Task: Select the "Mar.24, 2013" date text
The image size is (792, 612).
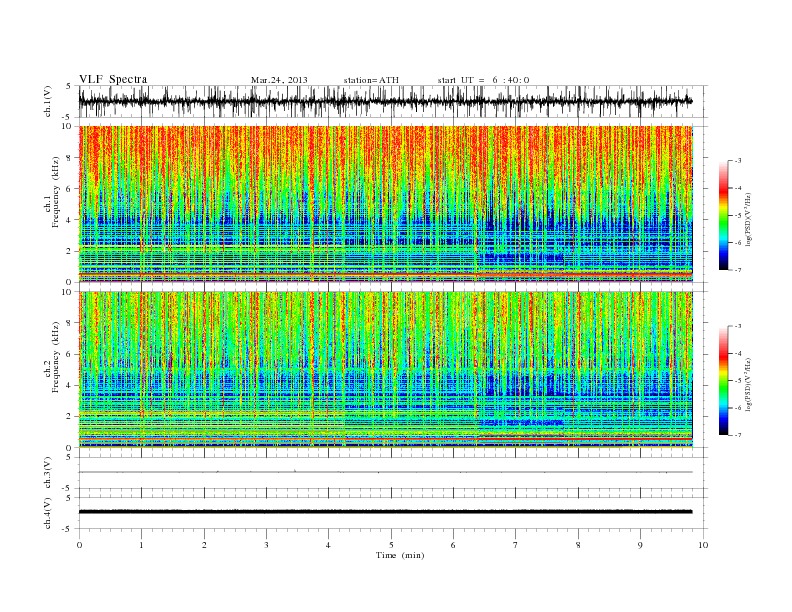Action: 279,80
